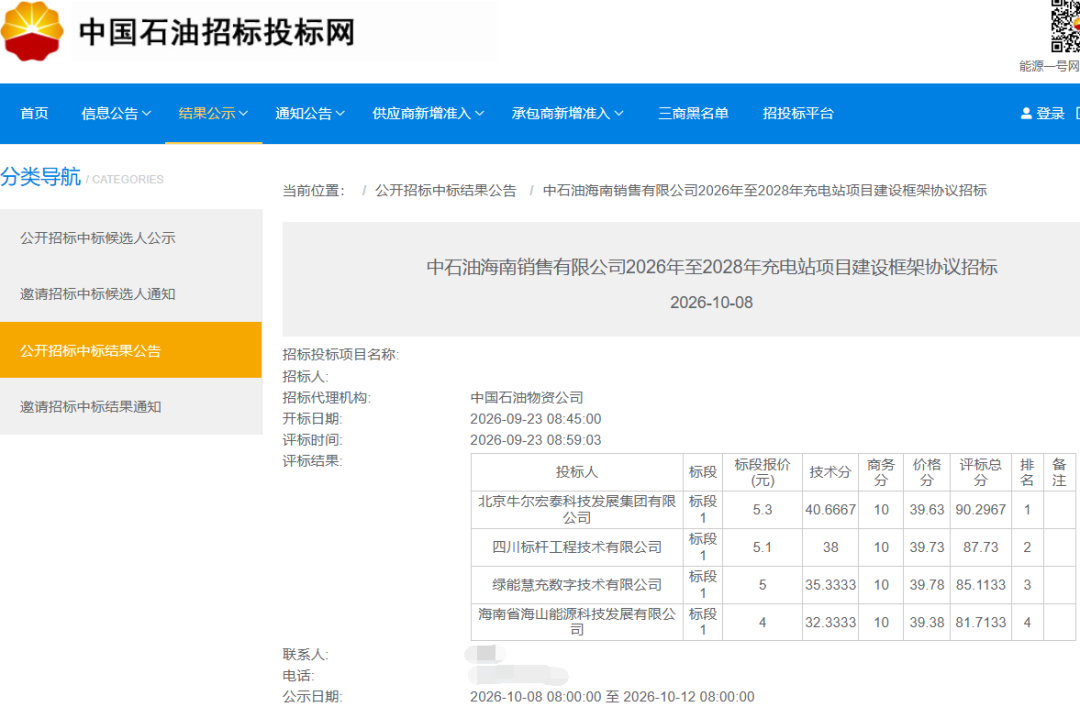Click agency name 中国石油物资公司
The image size is (1080, 707).
527,398
